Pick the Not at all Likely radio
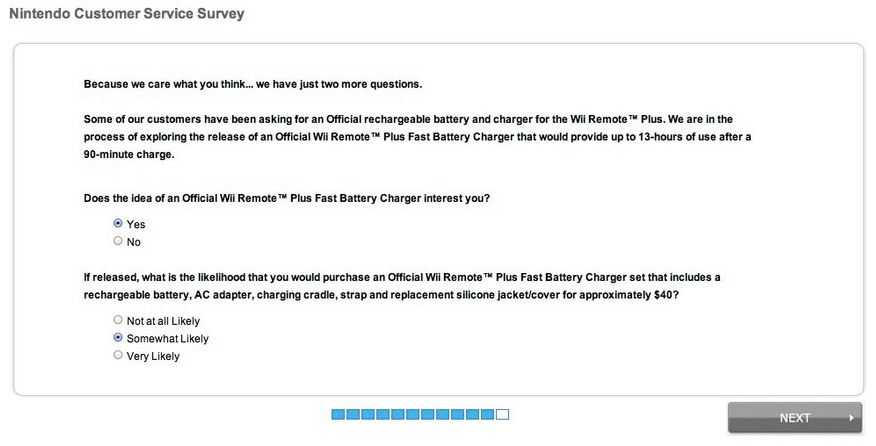The height and width of the screenshot is (446, 876). pos(118,320)
